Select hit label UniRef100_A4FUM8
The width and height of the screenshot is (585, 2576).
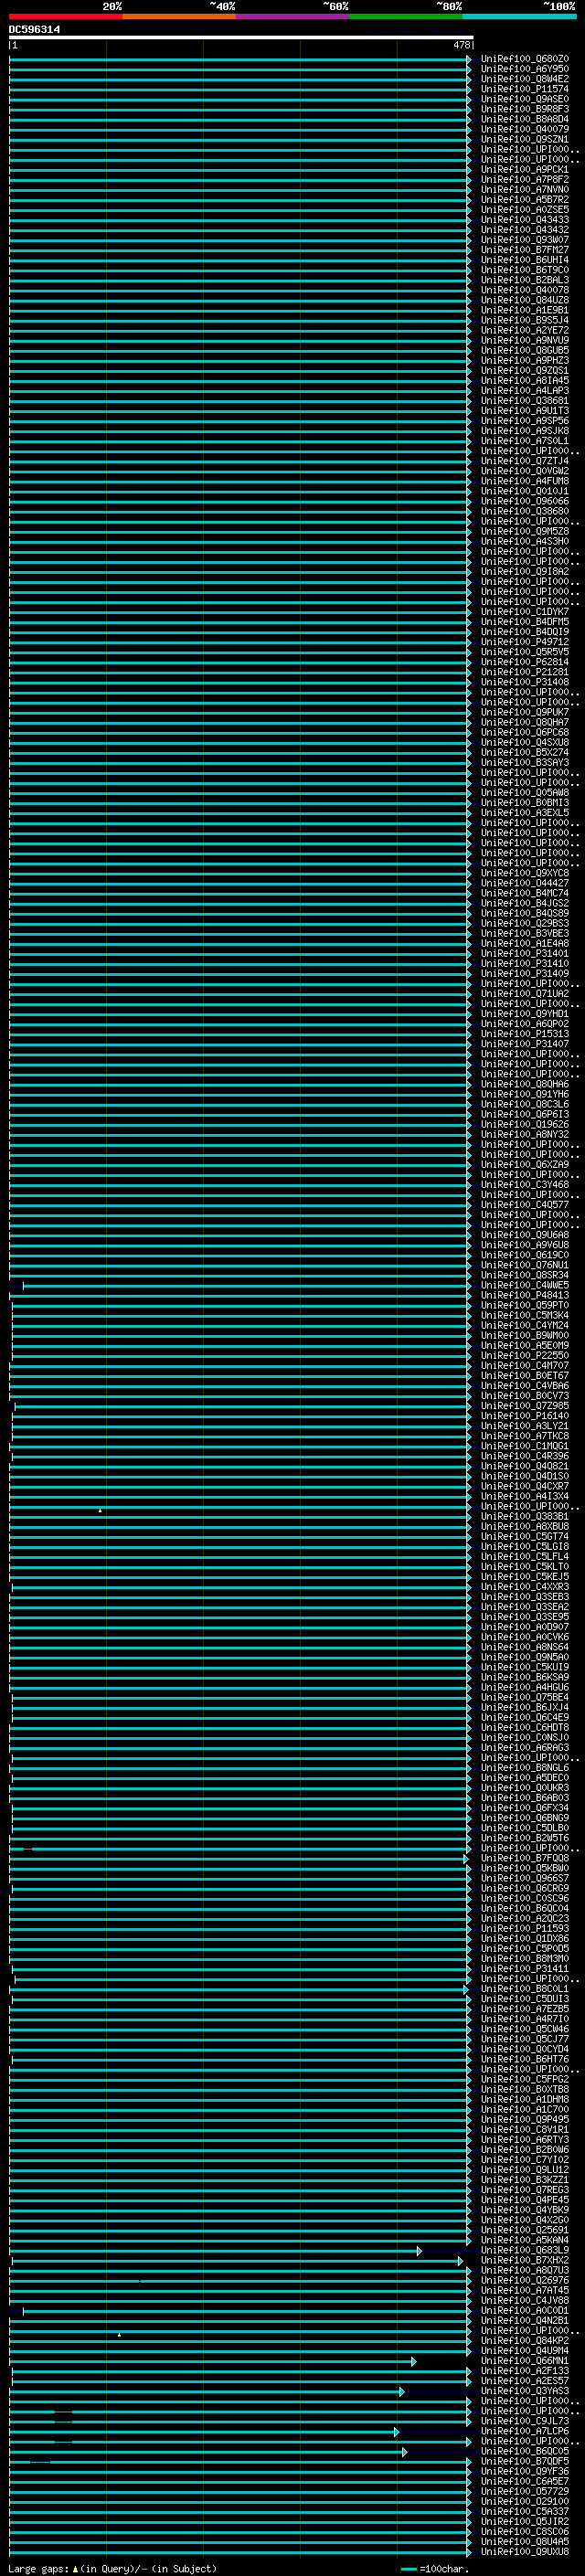[524, 481]
